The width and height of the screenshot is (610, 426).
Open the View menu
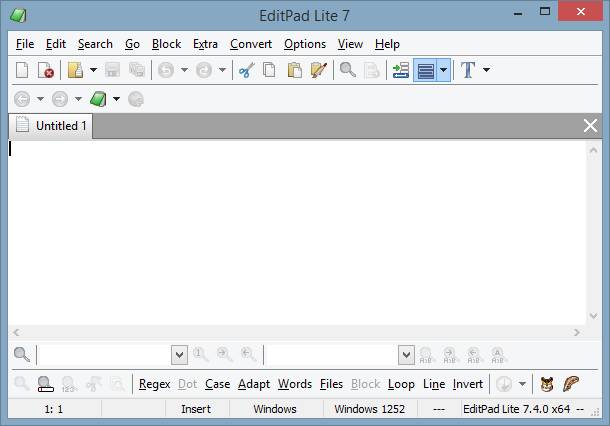(x=350, y=44)
